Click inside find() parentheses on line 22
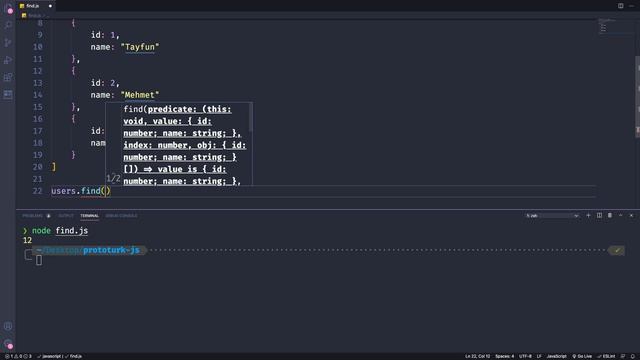The image size is (640, 360). tap(106, 191)
